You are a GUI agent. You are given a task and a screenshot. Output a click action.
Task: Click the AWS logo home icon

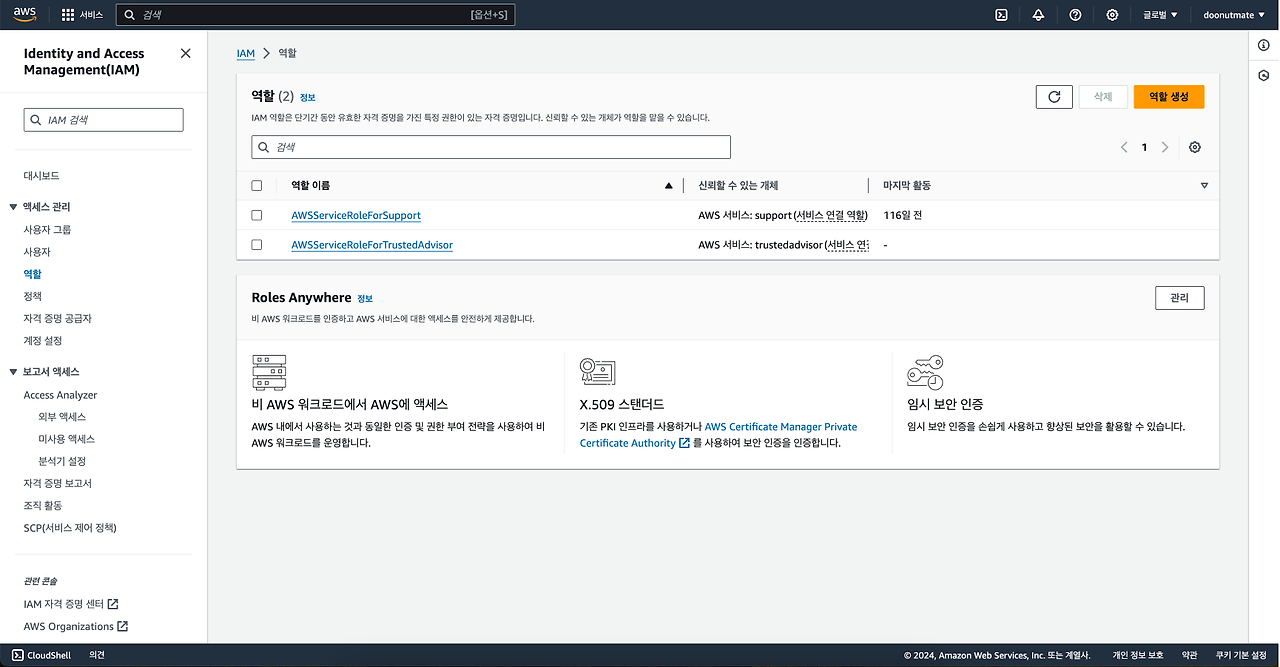pyautogui.click(x=25, y=14)
